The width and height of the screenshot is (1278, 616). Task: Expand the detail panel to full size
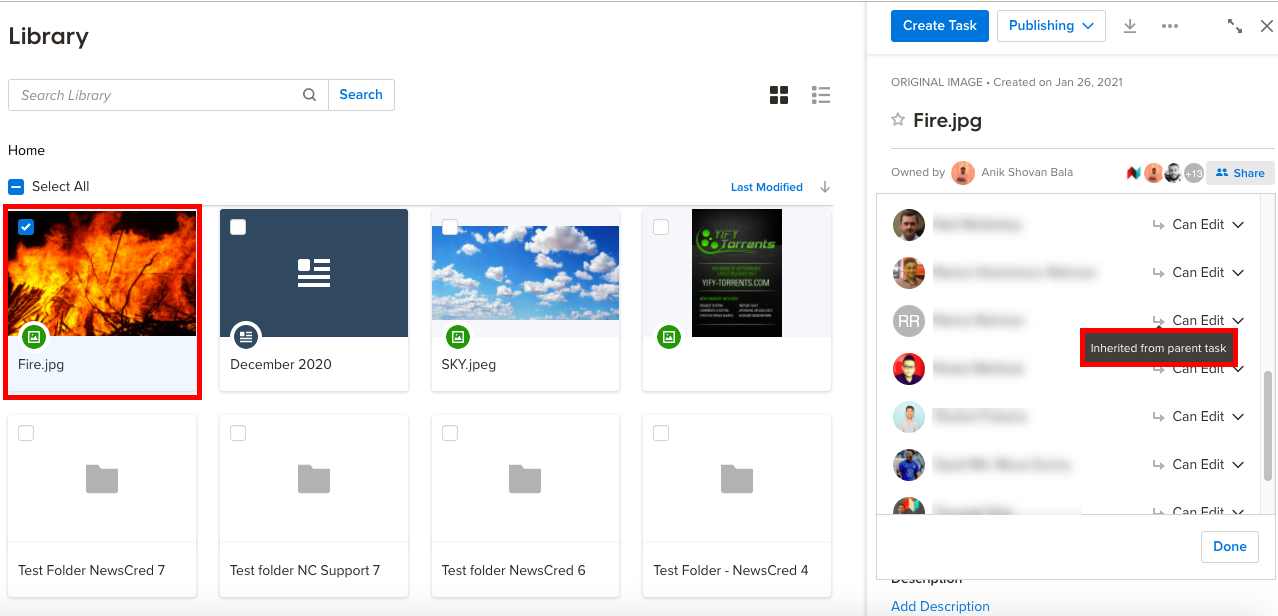(x=1235, y=26)
